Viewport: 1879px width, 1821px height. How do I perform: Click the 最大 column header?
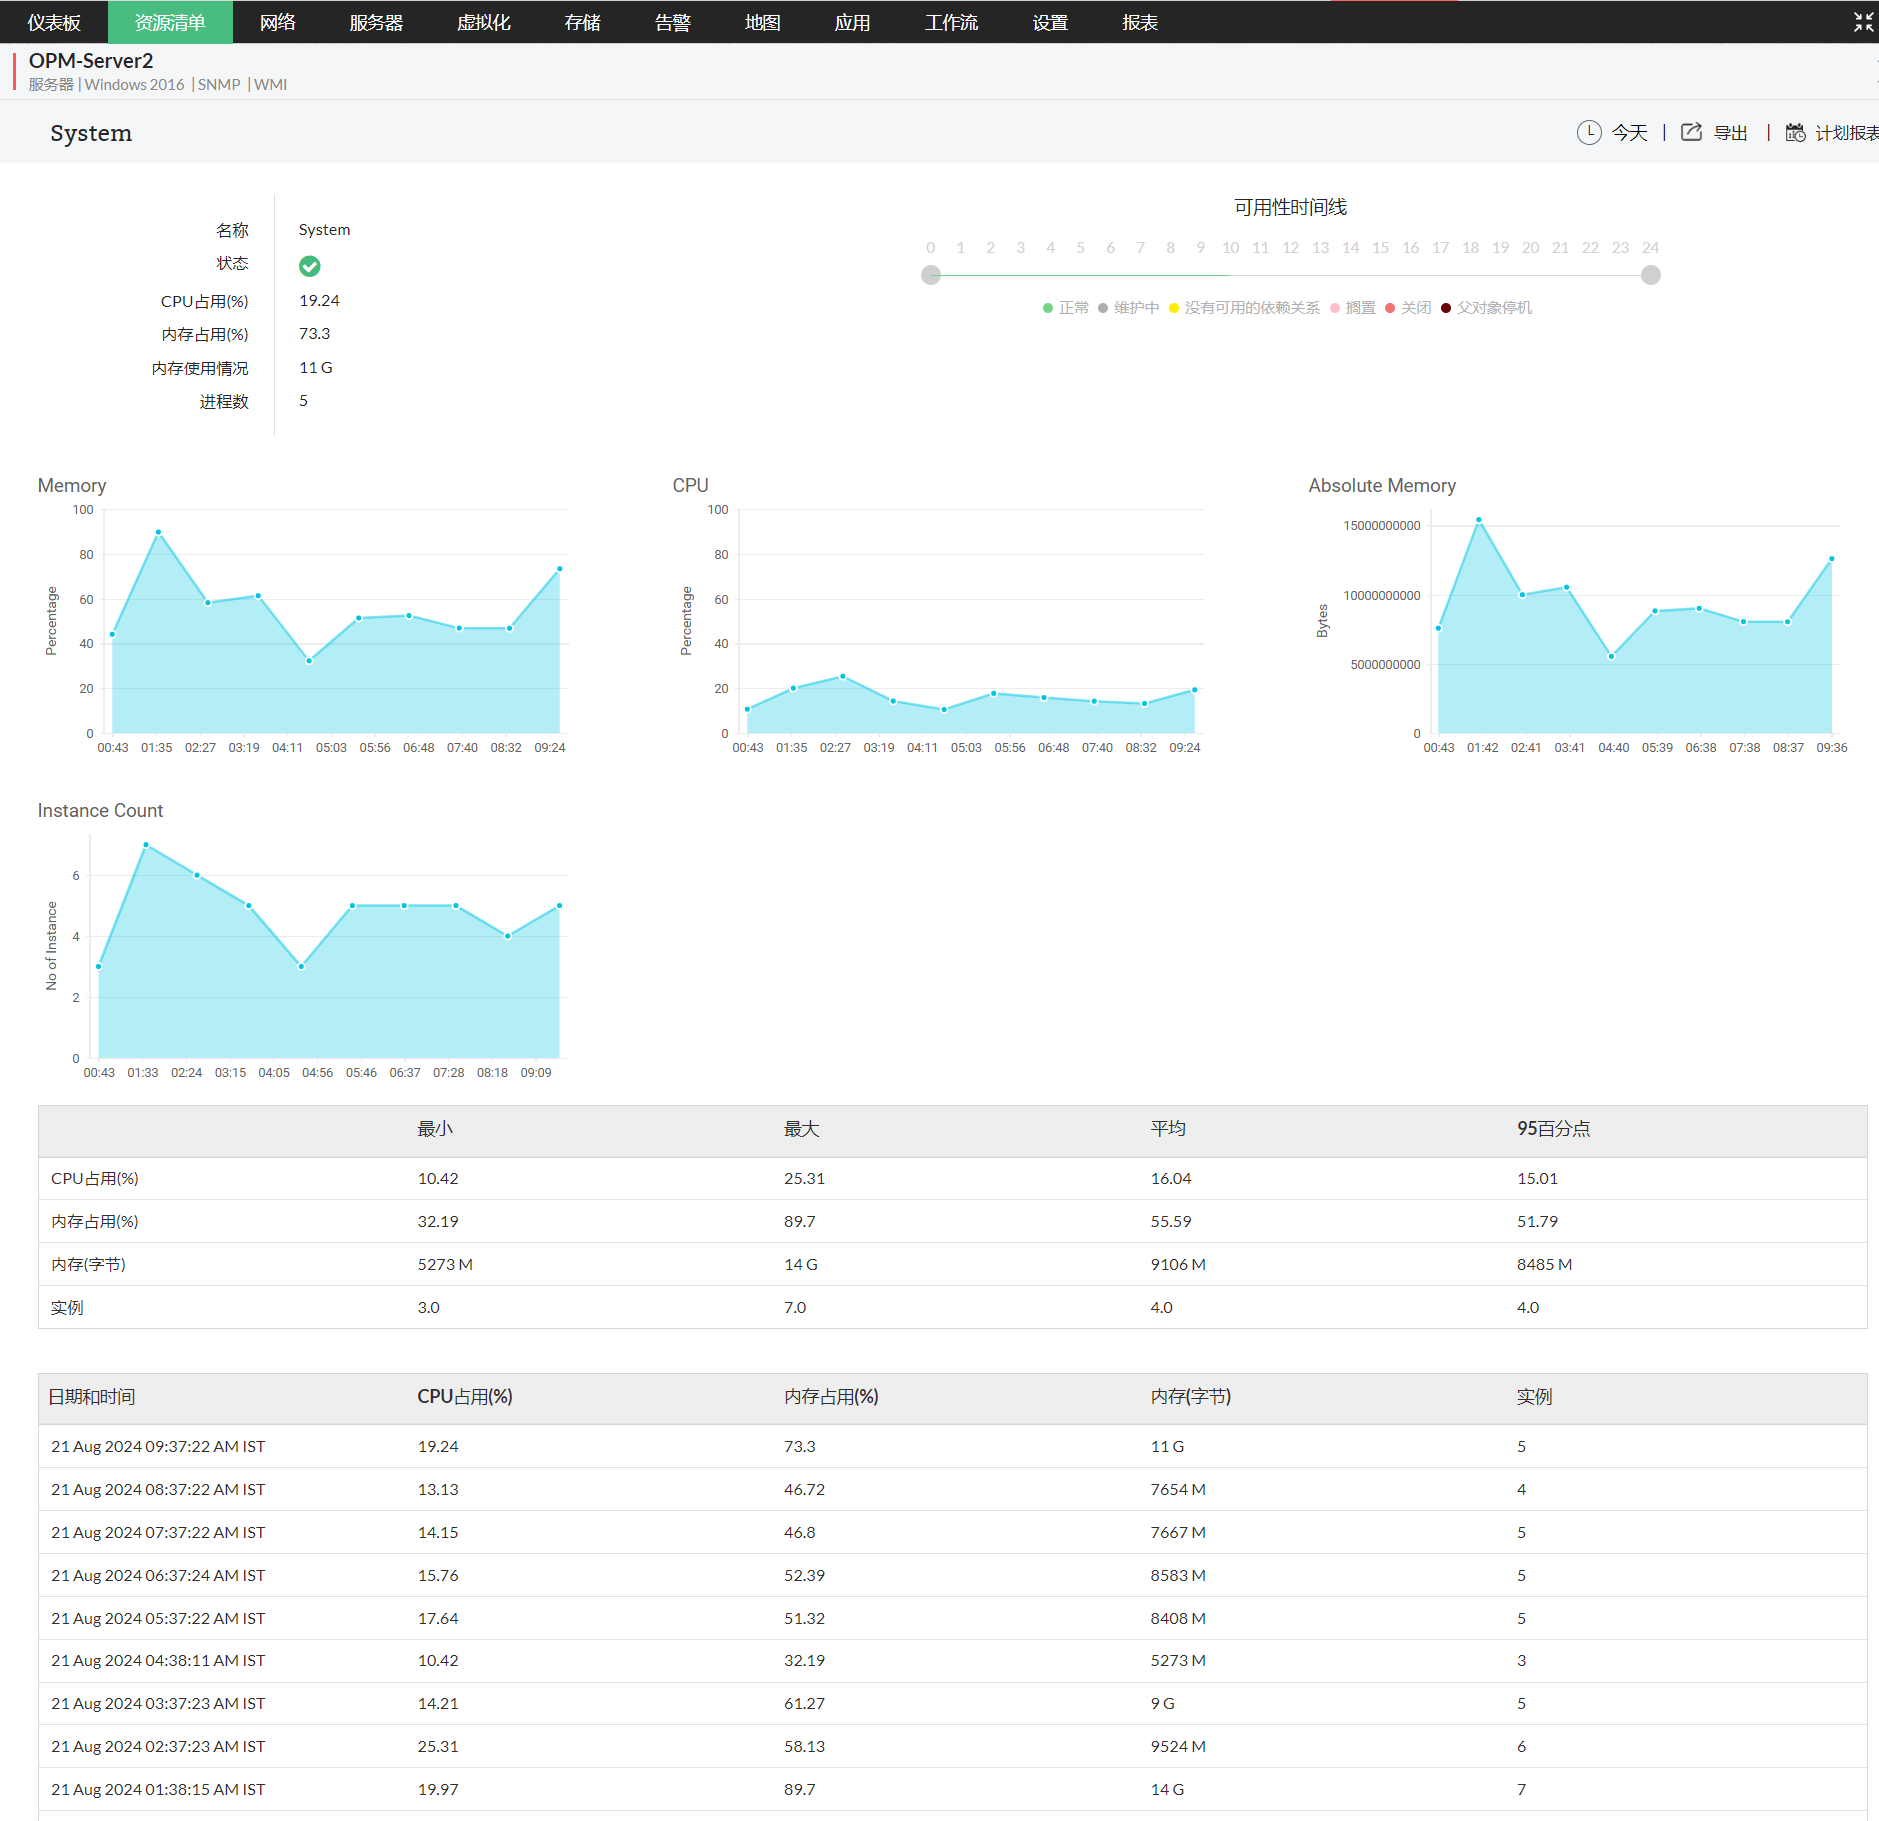point(801,1129)
